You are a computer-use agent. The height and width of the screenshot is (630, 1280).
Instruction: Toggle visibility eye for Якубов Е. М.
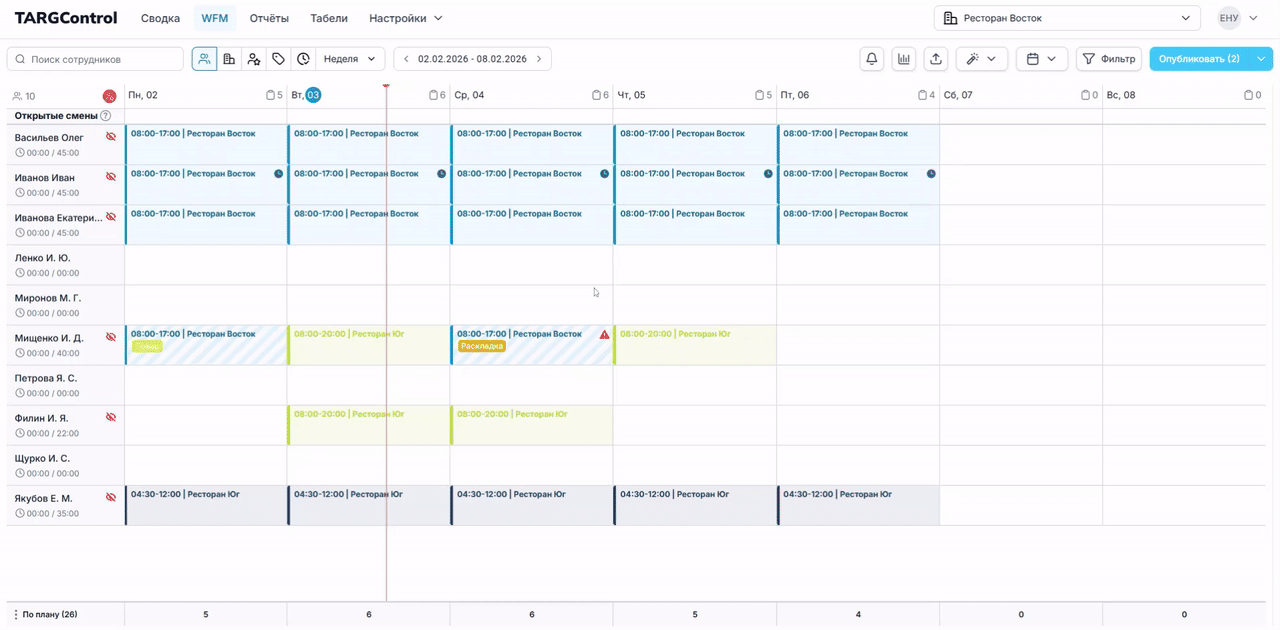click(x=111, y=497)
